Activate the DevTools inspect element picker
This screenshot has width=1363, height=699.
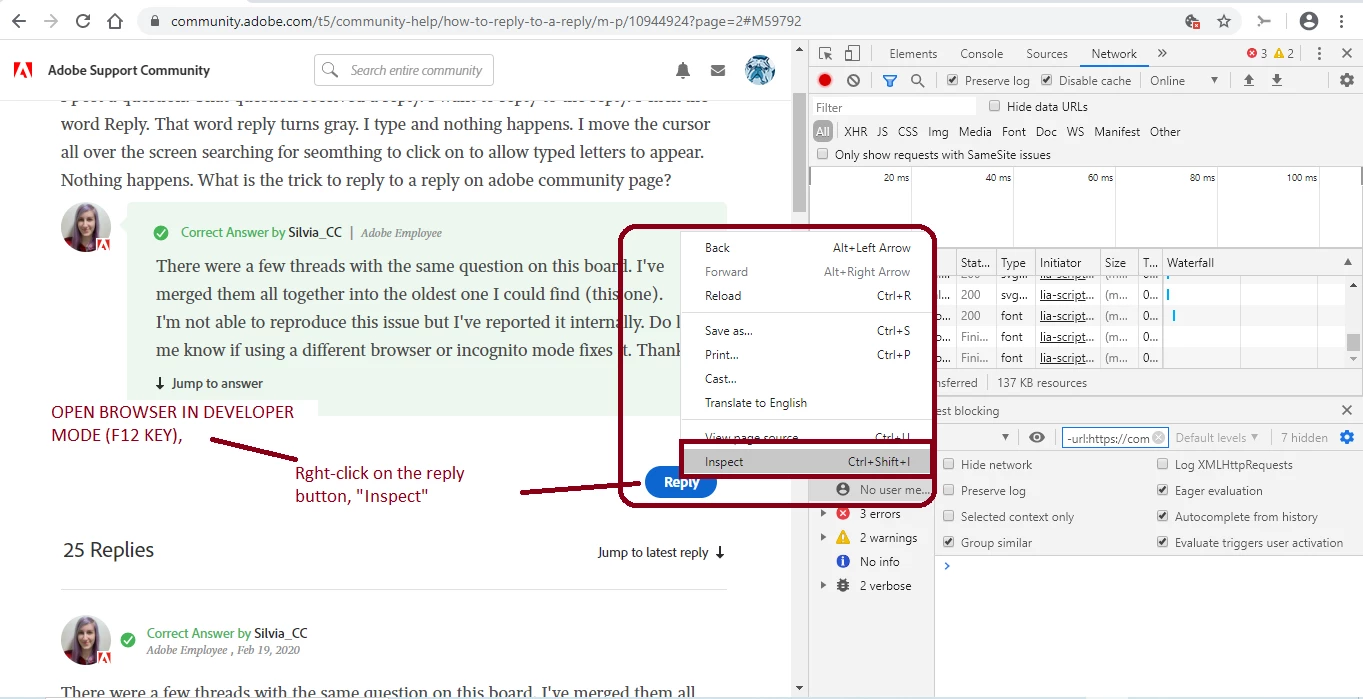[825, 54]
